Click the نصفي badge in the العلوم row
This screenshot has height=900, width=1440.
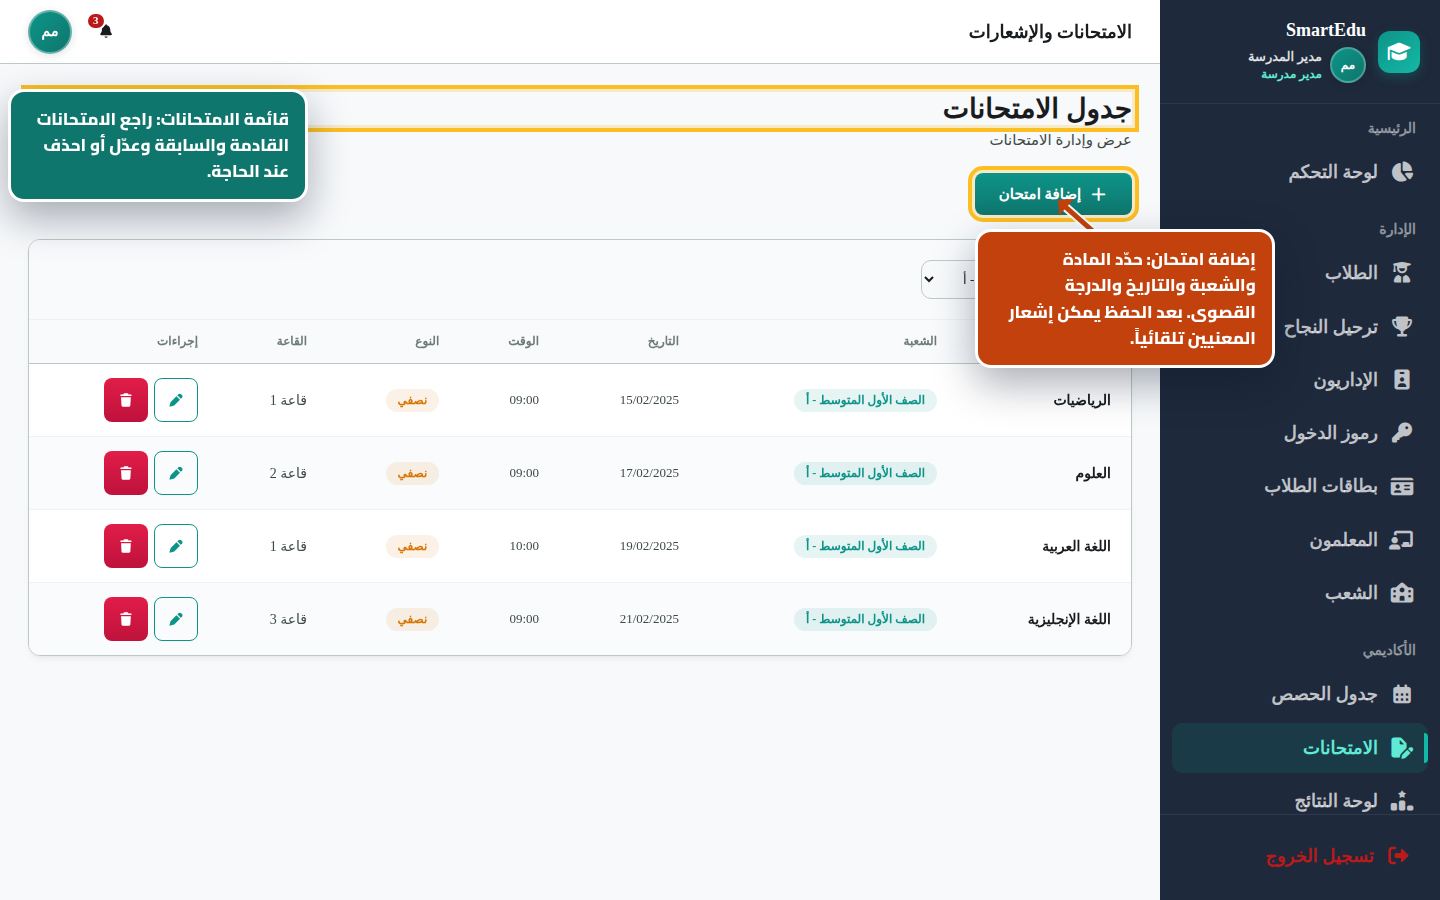point(412,473)
